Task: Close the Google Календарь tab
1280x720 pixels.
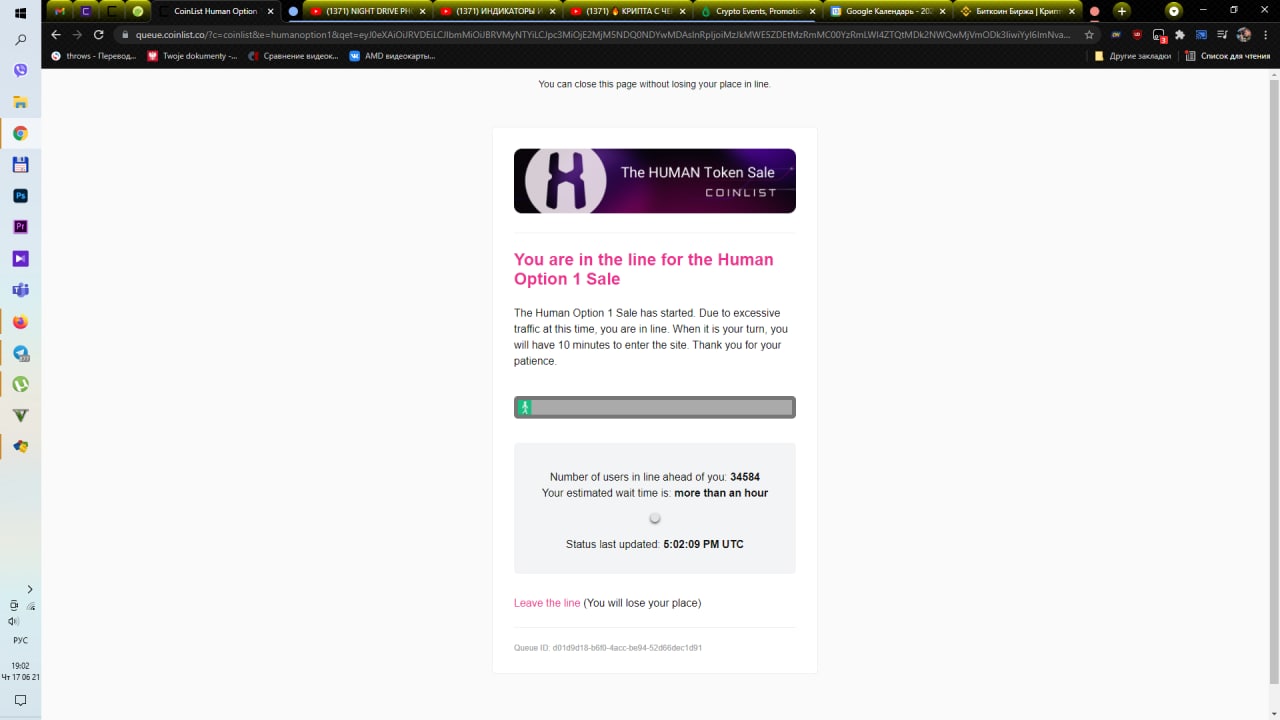Action: pos(943,11)
